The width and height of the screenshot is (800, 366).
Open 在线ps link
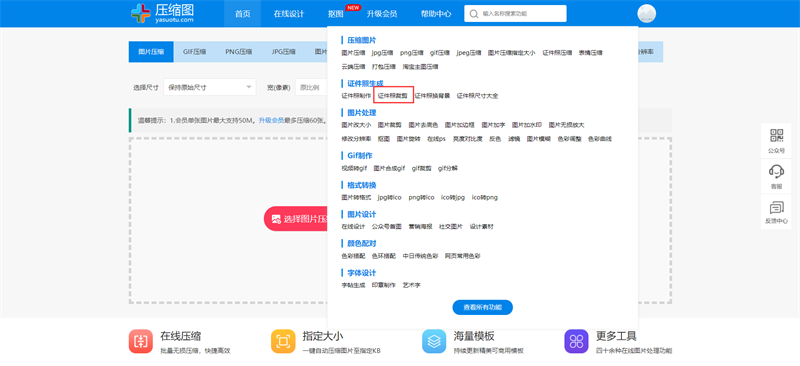click(436, 139)
